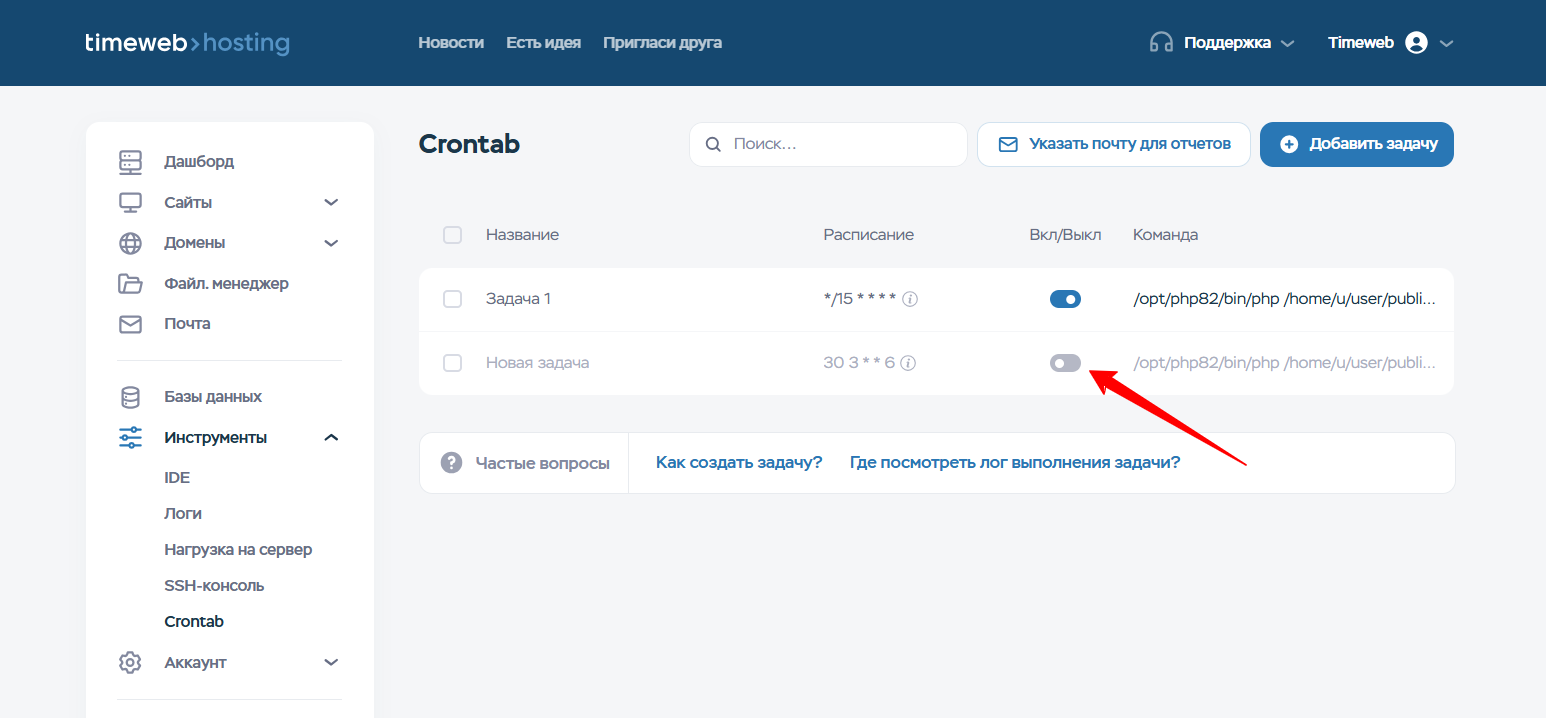
Task: Click the Аккаунт gear icon in sidebar
Action: (x=130, y=663)
